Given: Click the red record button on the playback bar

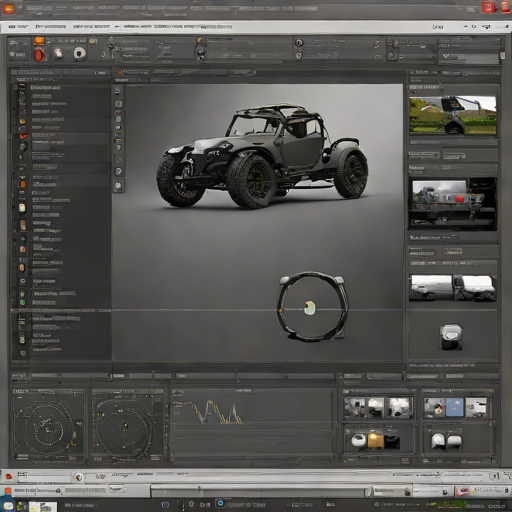Looking at the screenshot, I should coord(9,477).
